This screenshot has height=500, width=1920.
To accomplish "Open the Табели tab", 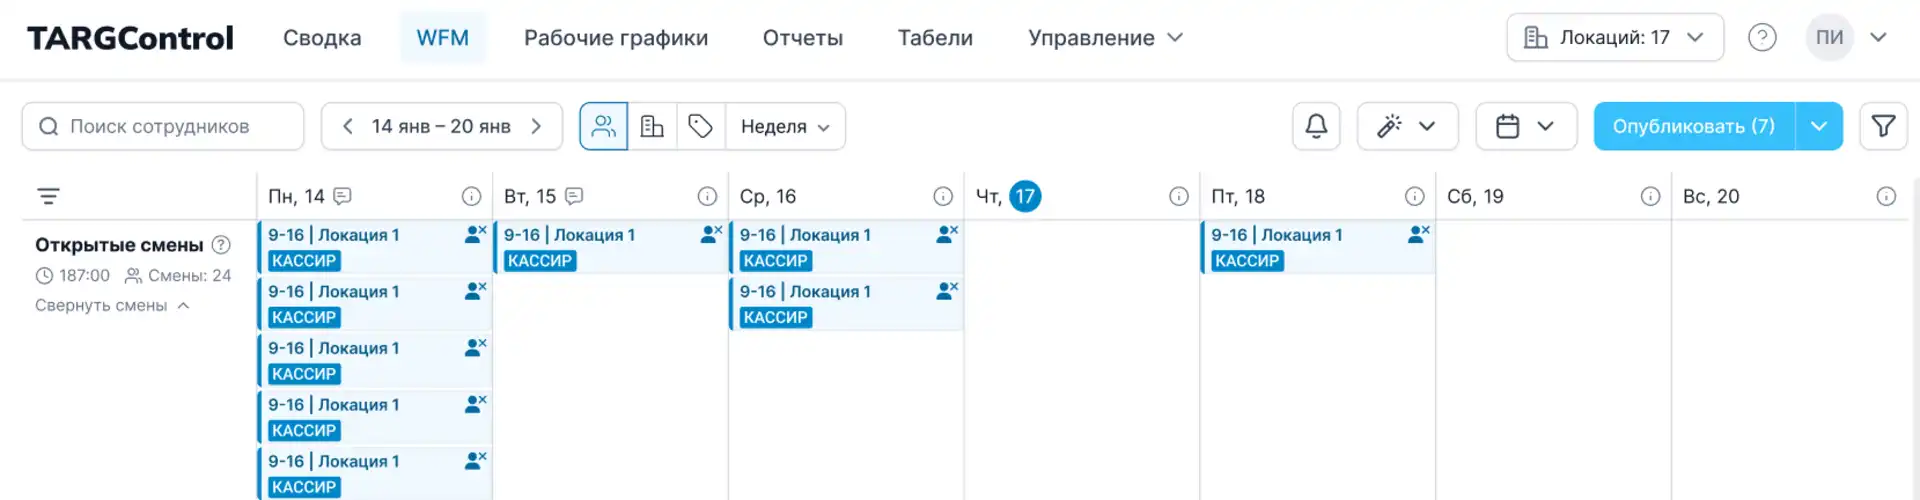I will point(935,38).
